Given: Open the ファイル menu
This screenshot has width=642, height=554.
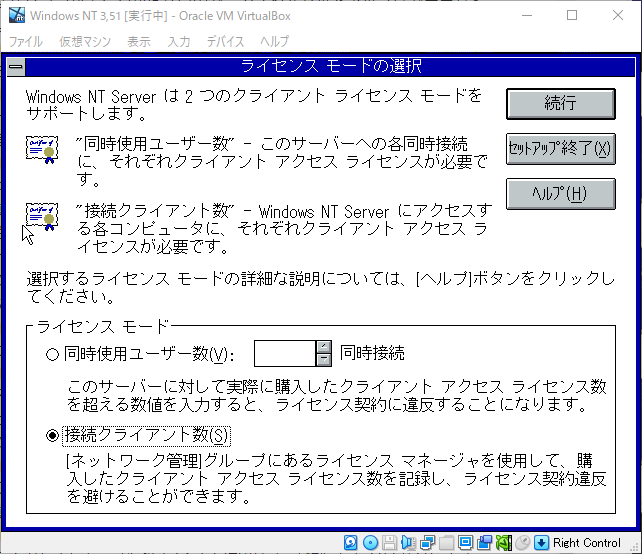Looking at the screenshot, I should click(x=26, y=41).
